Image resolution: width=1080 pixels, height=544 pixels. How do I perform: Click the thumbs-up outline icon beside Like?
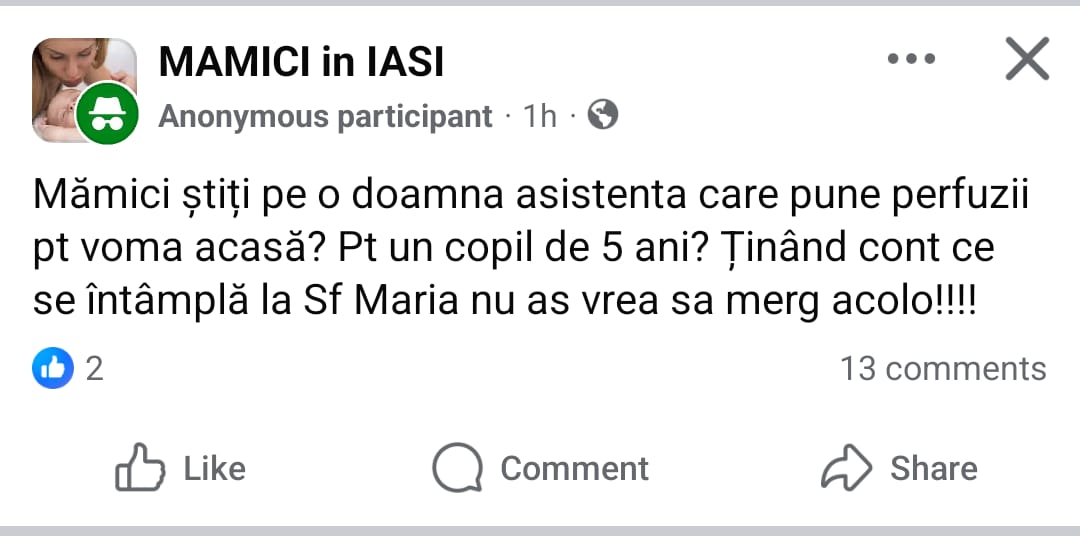[x=139, y=468]
